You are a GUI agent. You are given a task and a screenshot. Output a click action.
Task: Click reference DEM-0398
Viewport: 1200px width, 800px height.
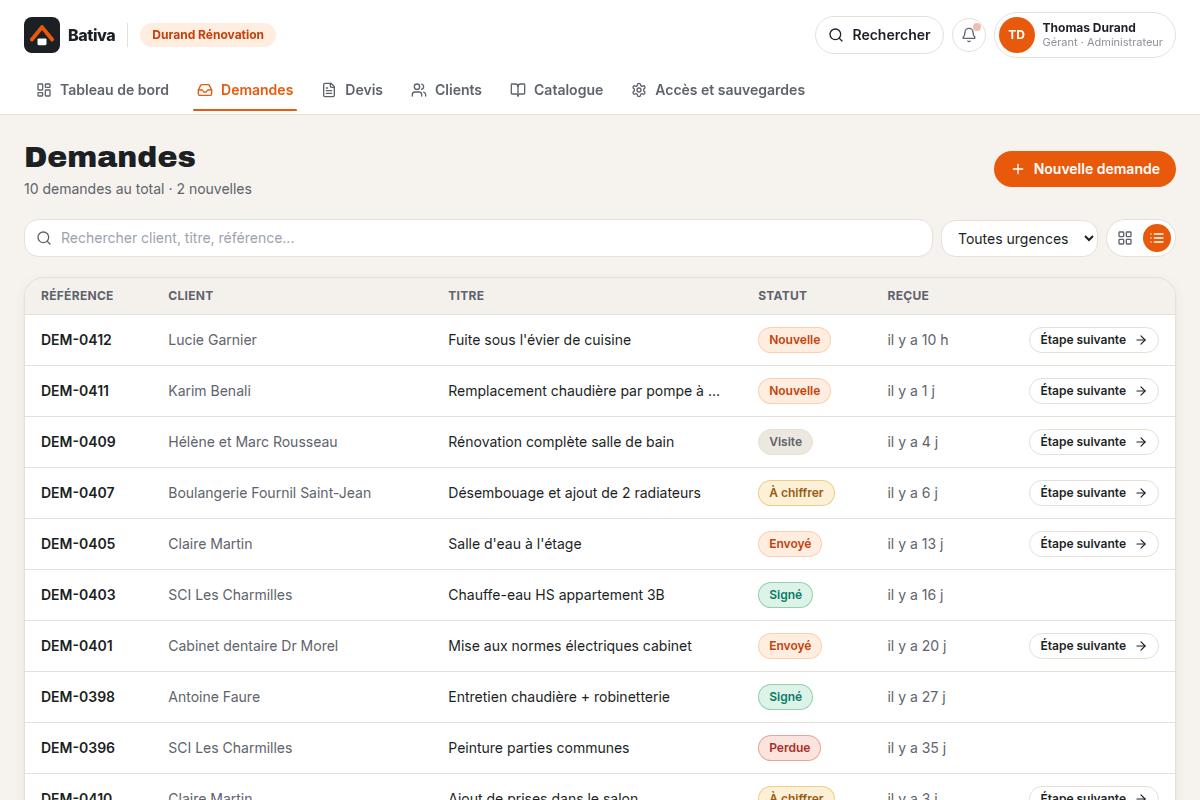[x=78, y=697]
